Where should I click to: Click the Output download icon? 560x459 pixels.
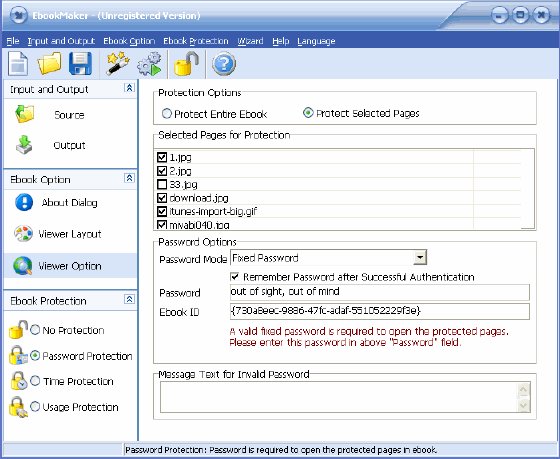pos(24,145)
